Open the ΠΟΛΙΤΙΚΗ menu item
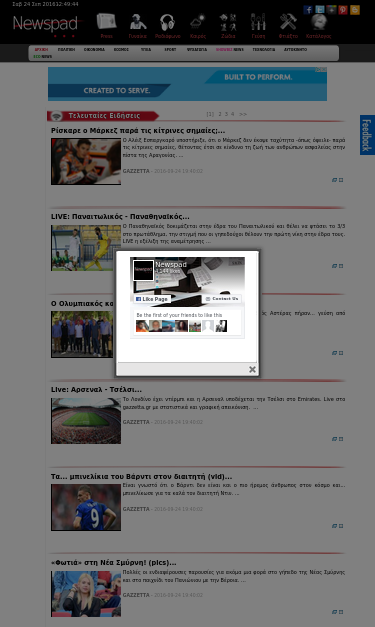 [x=66, y=50]
